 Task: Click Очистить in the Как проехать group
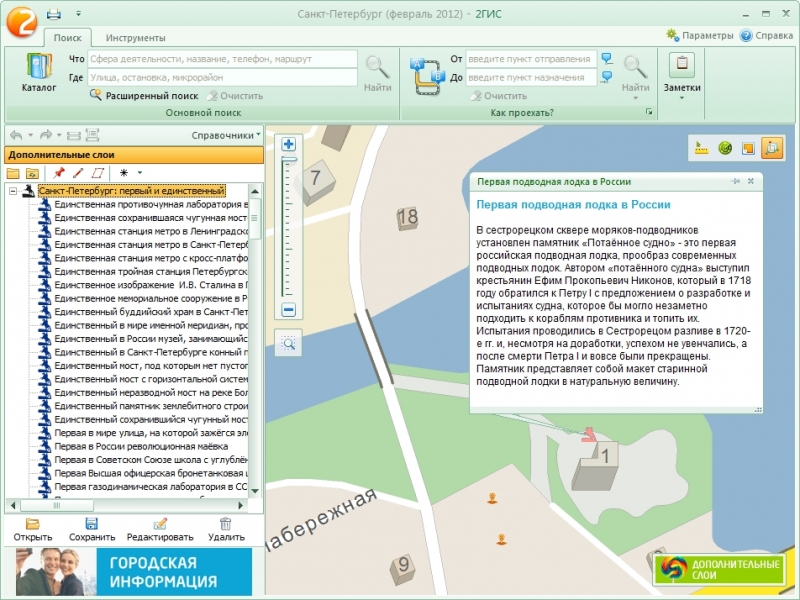pyautogui.click(x=498, y=95)
